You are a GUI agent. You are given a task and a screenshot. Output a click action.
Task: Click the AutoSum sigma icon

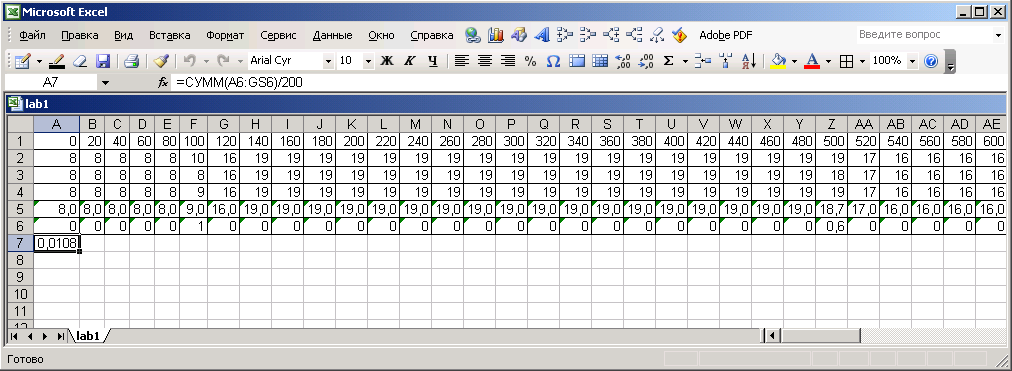(668, 61)
